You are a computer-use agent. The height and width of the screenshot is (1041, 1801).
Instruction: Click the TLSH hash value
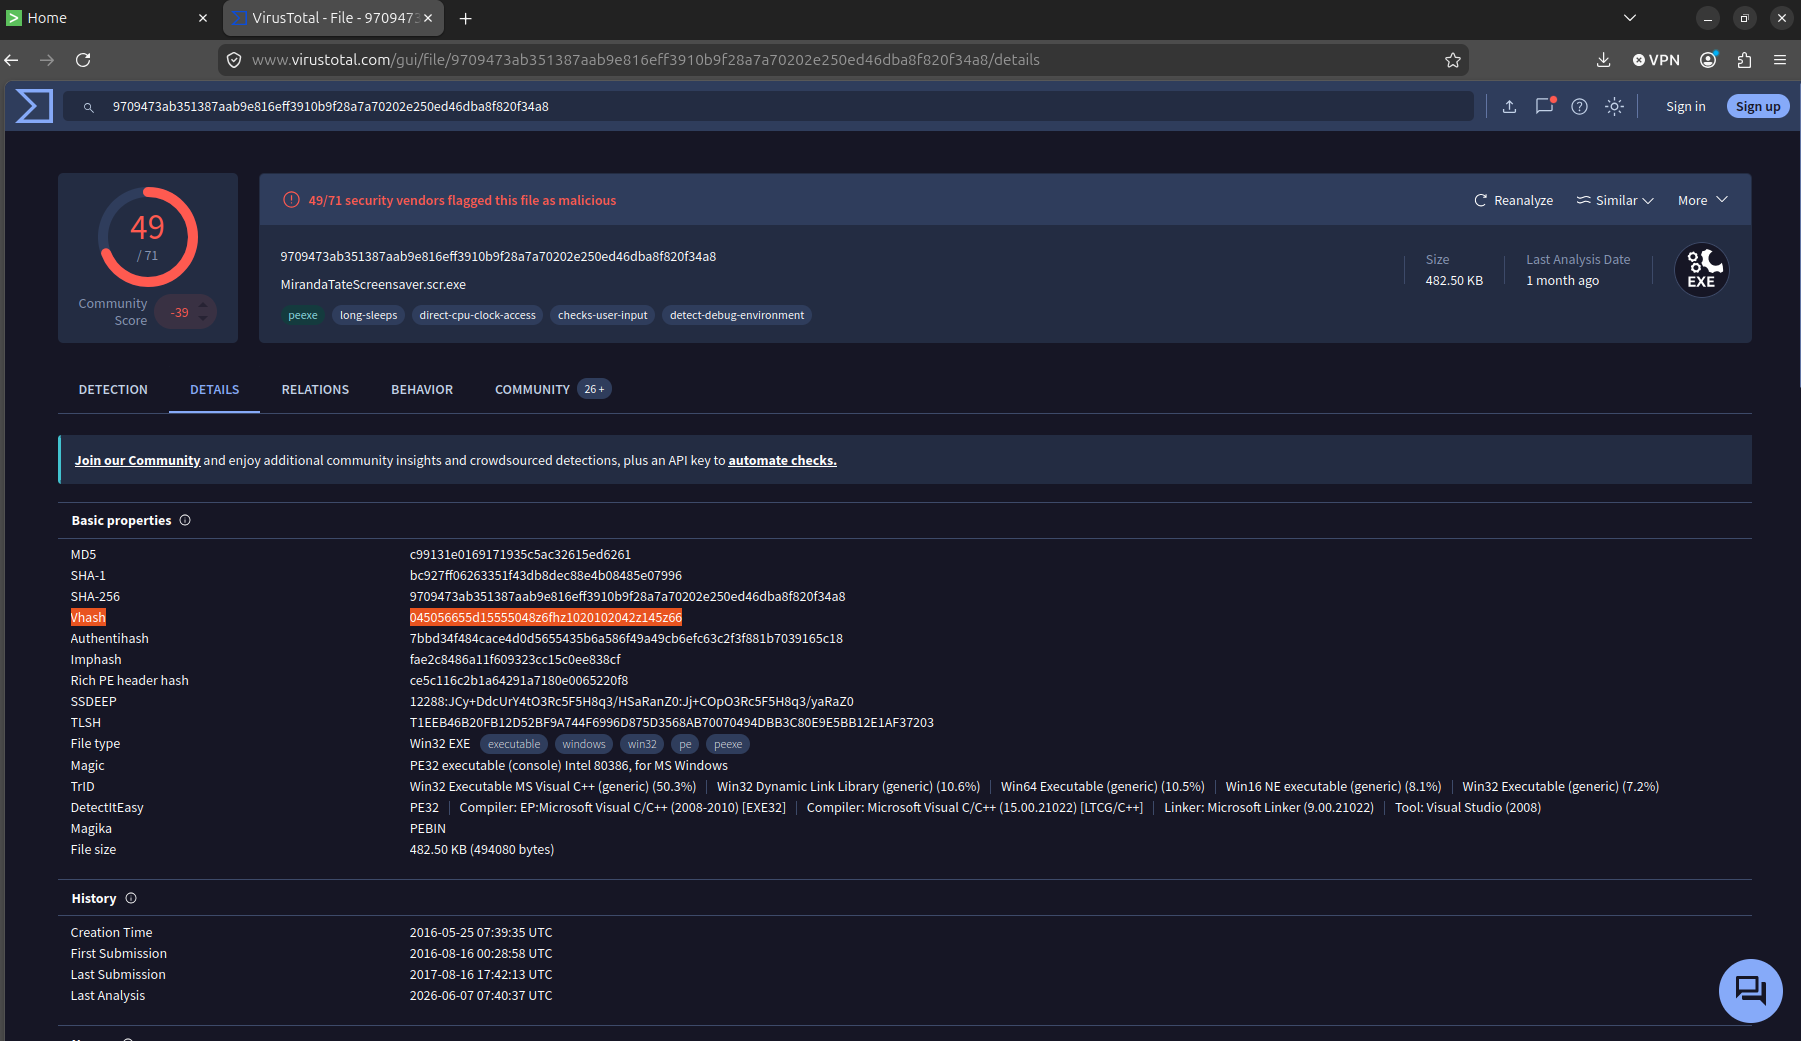tap(671, 722)
